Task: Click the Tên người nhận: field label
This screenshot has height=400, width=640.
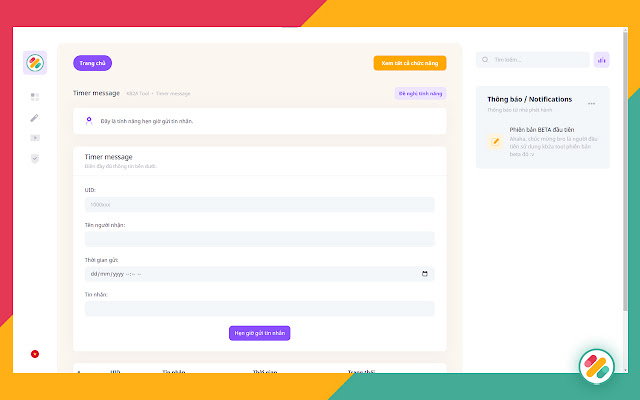Action: (x=105, y=225)
